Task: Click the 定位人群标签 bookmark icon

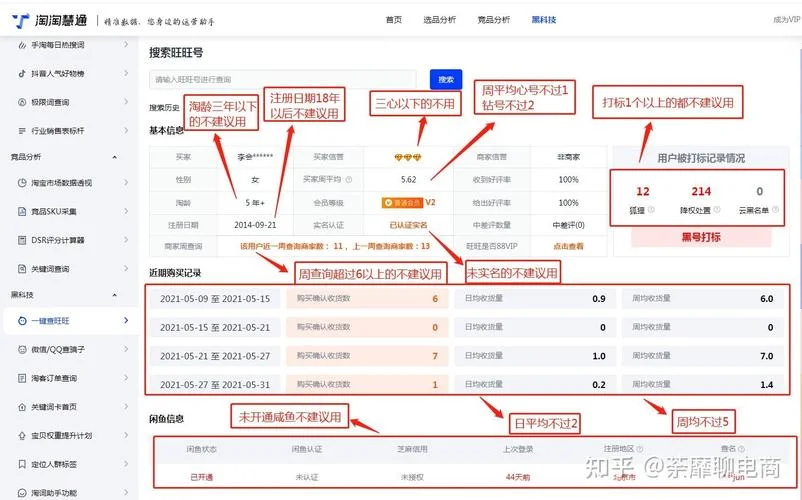Action: click(x=22, y=464)
